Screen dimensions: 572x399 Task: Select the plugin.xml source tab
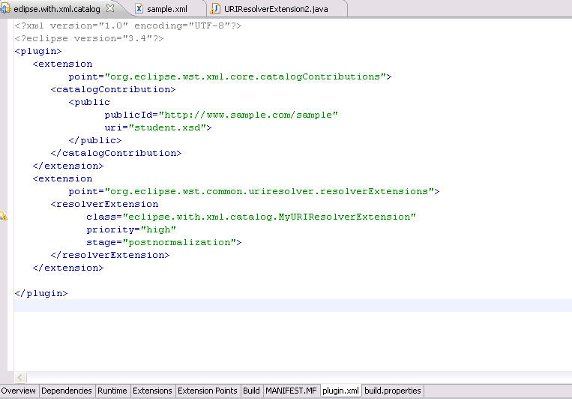(x=340, y=391)
